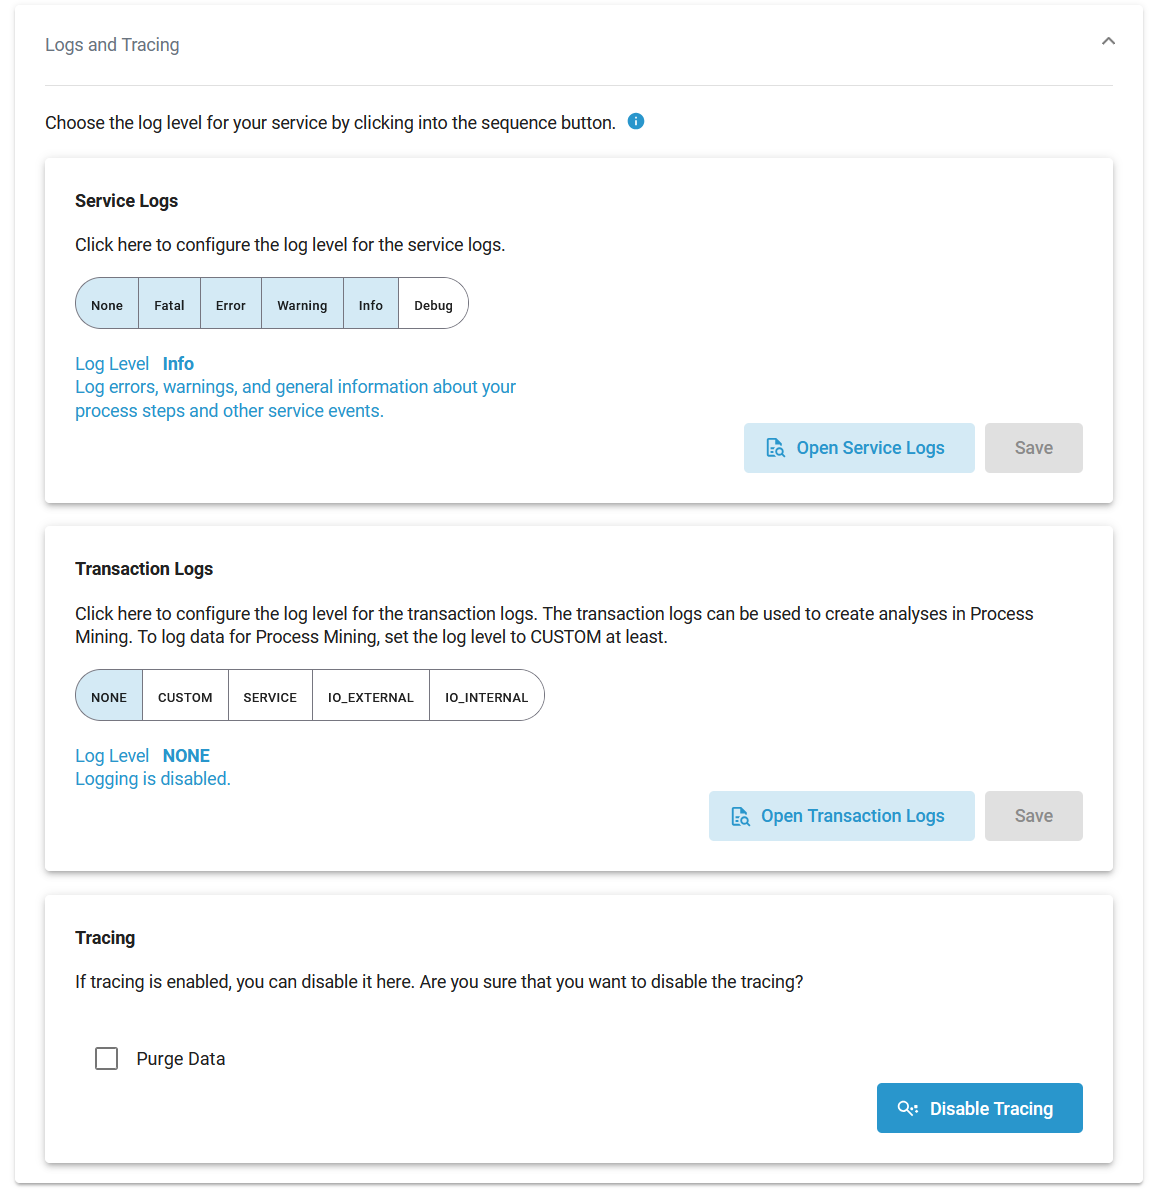Click the blue info icon beside the instructions
1157x1195 pixels.
click(636, 121)
